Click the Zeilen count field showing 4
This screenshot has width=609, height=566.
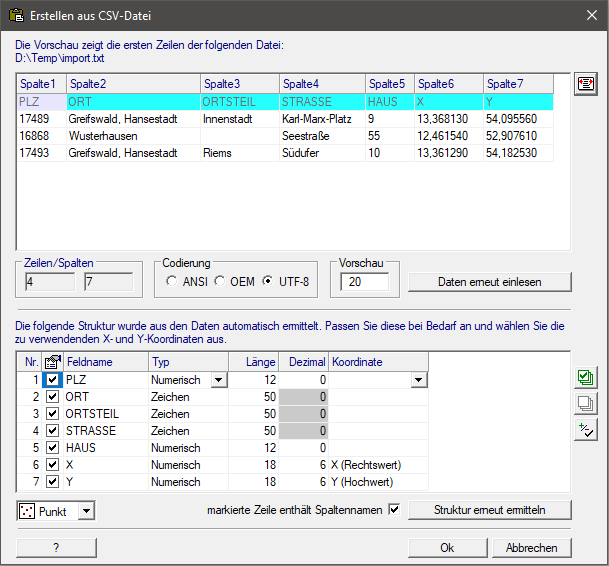50,282
